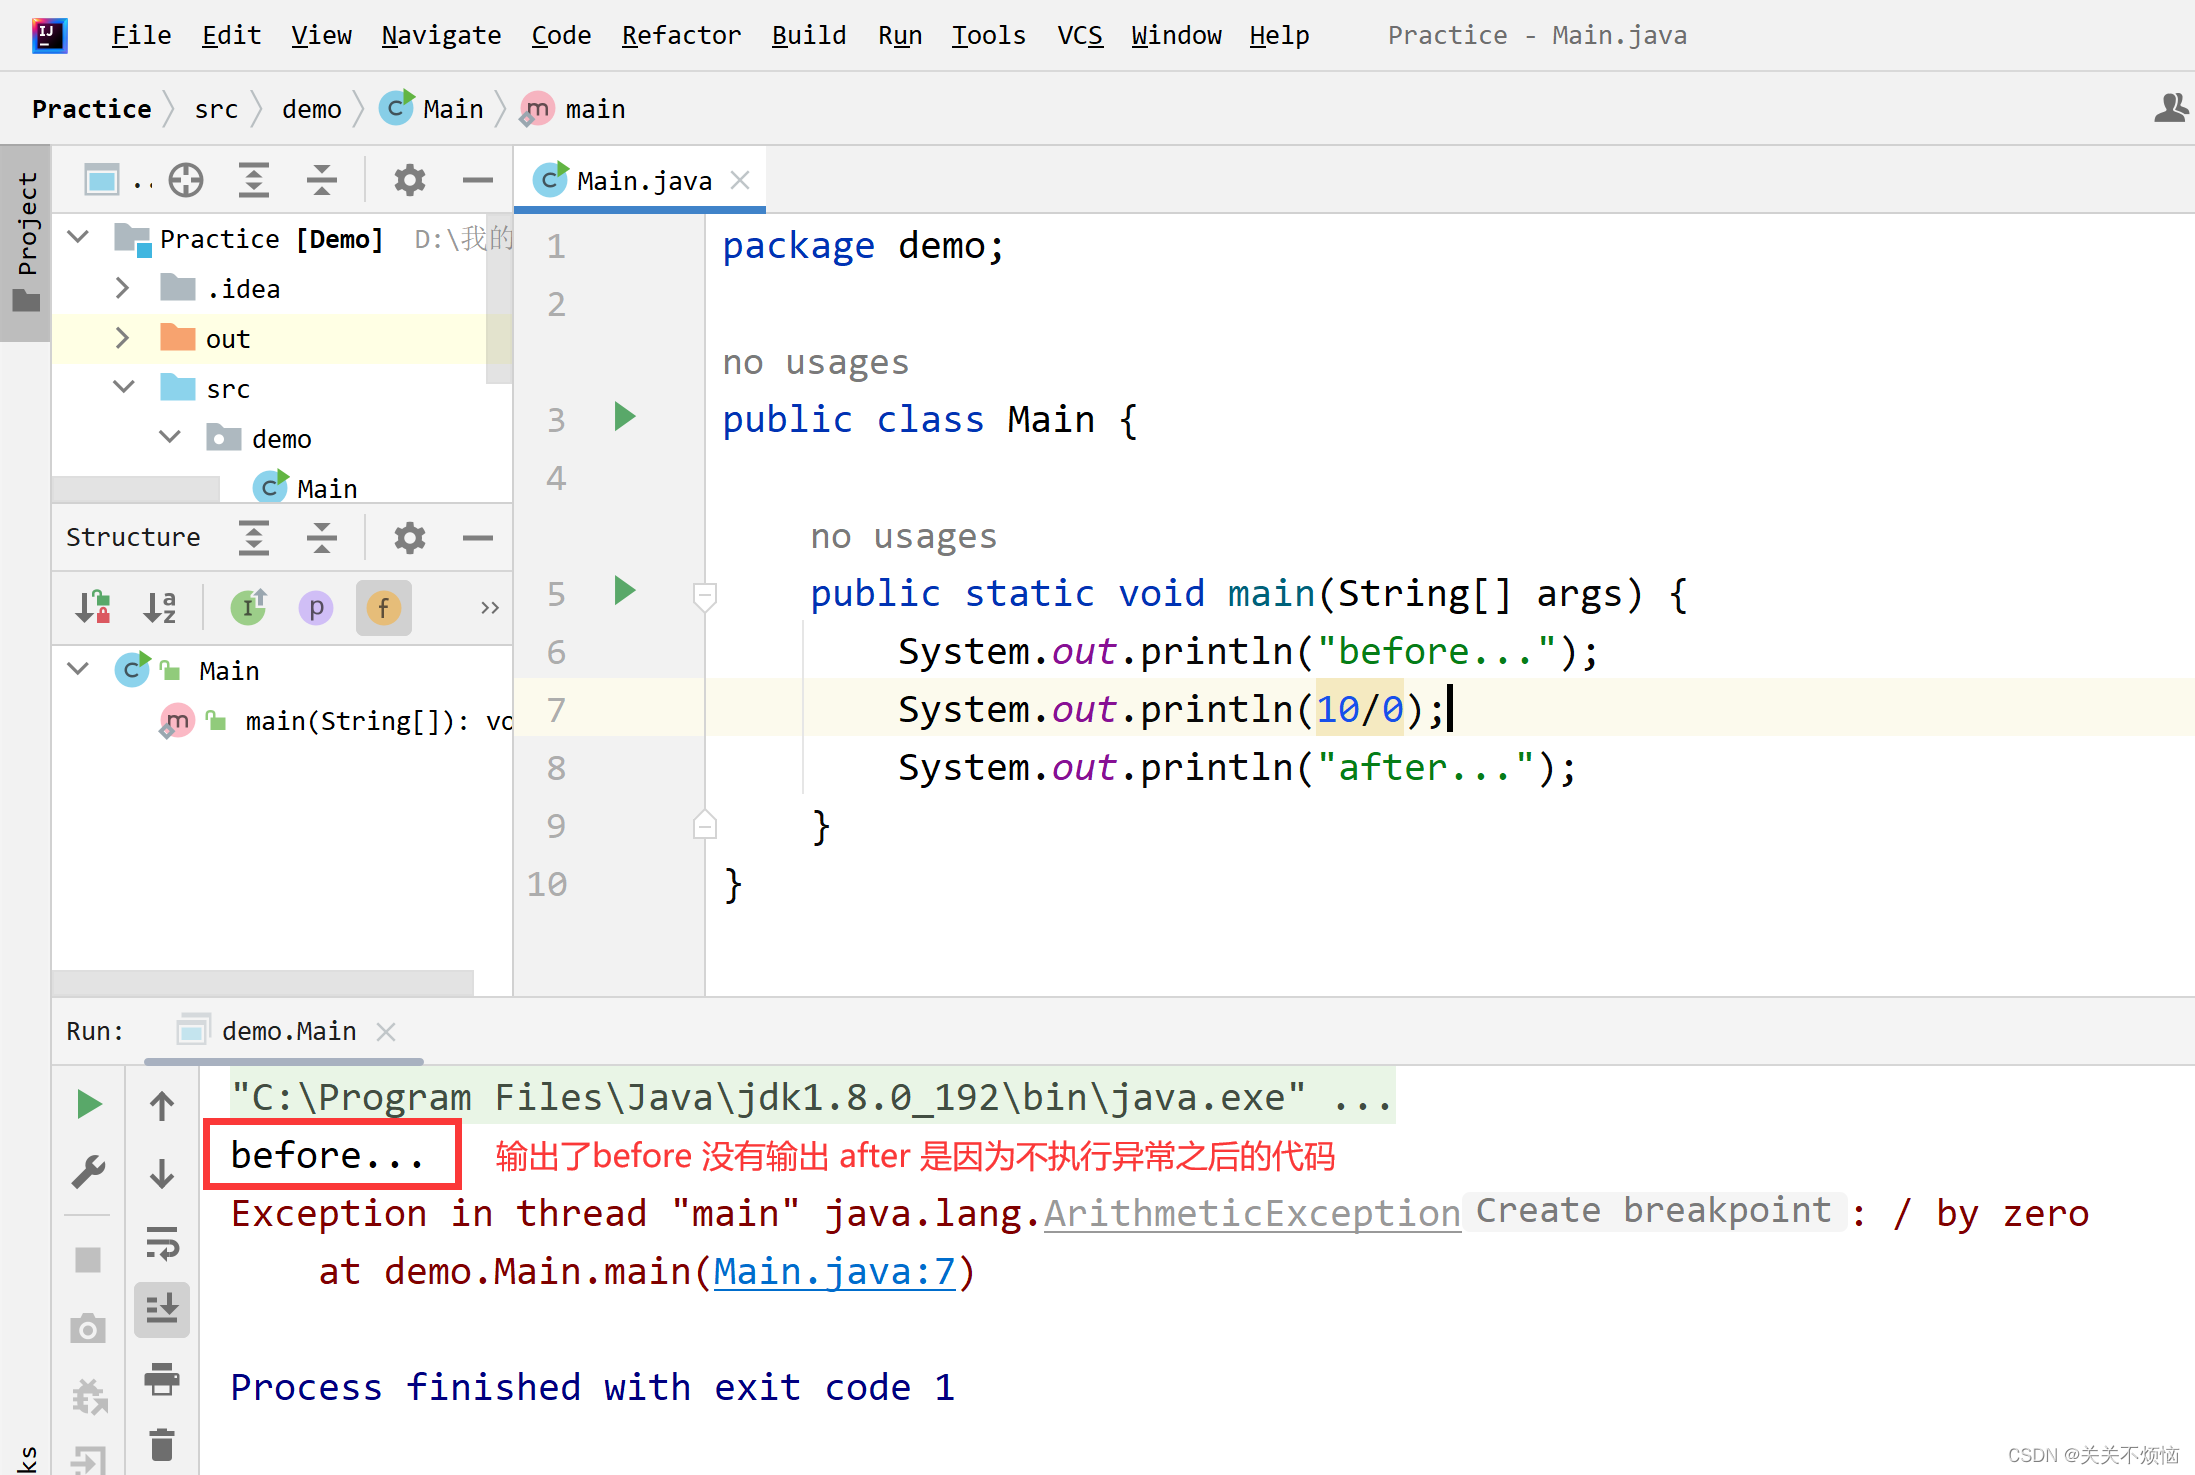Click locate-in-project crosshair icon in Project toolbar
Image resolution: width=2195 pixels, height=1475 pixels.
pos(186,181)
